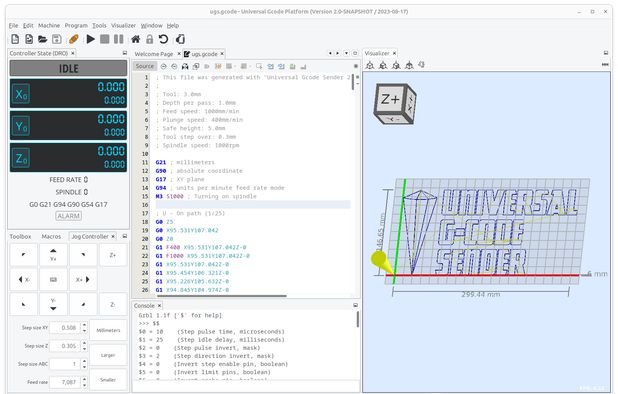Open the Help menu
Image resolution: width=618 pixels, height=394 pixels.
click(173, 25)
